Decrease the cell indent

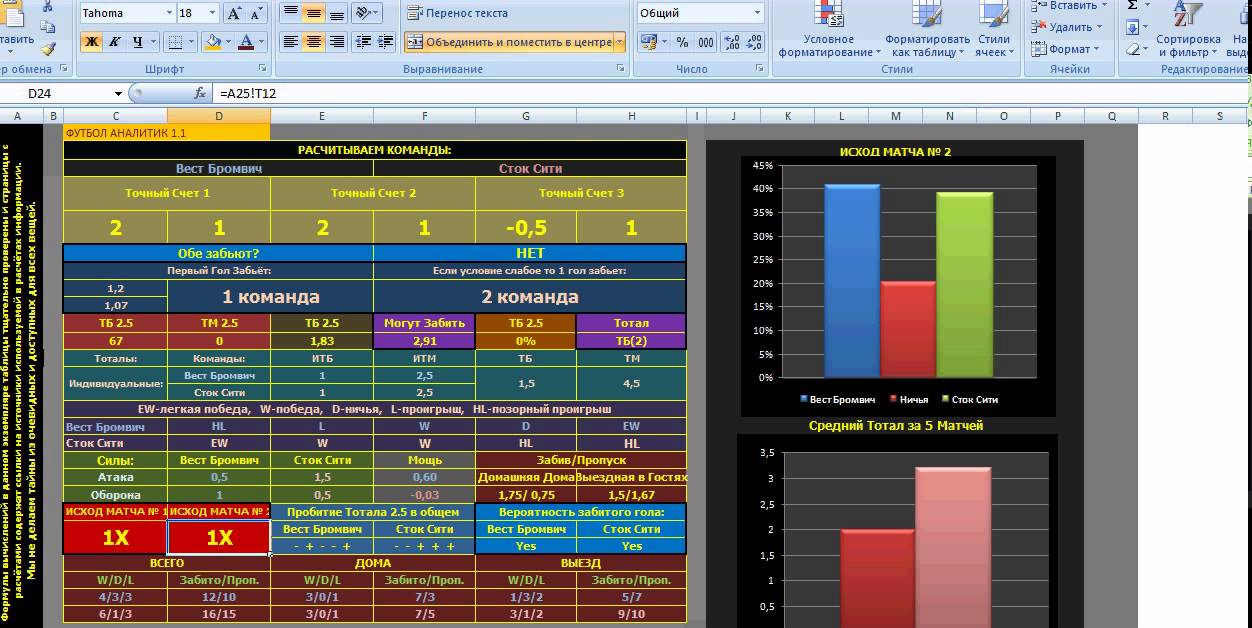click(363, 42)
